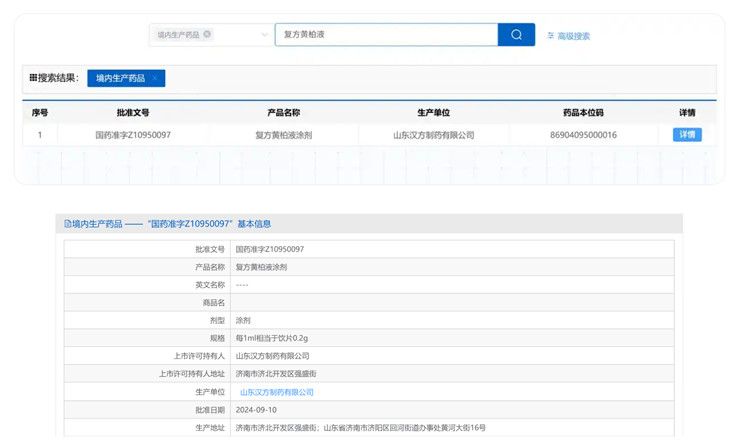
Task: Select 国药准字Z10950097 in results row
Action: tap(133, 134)
